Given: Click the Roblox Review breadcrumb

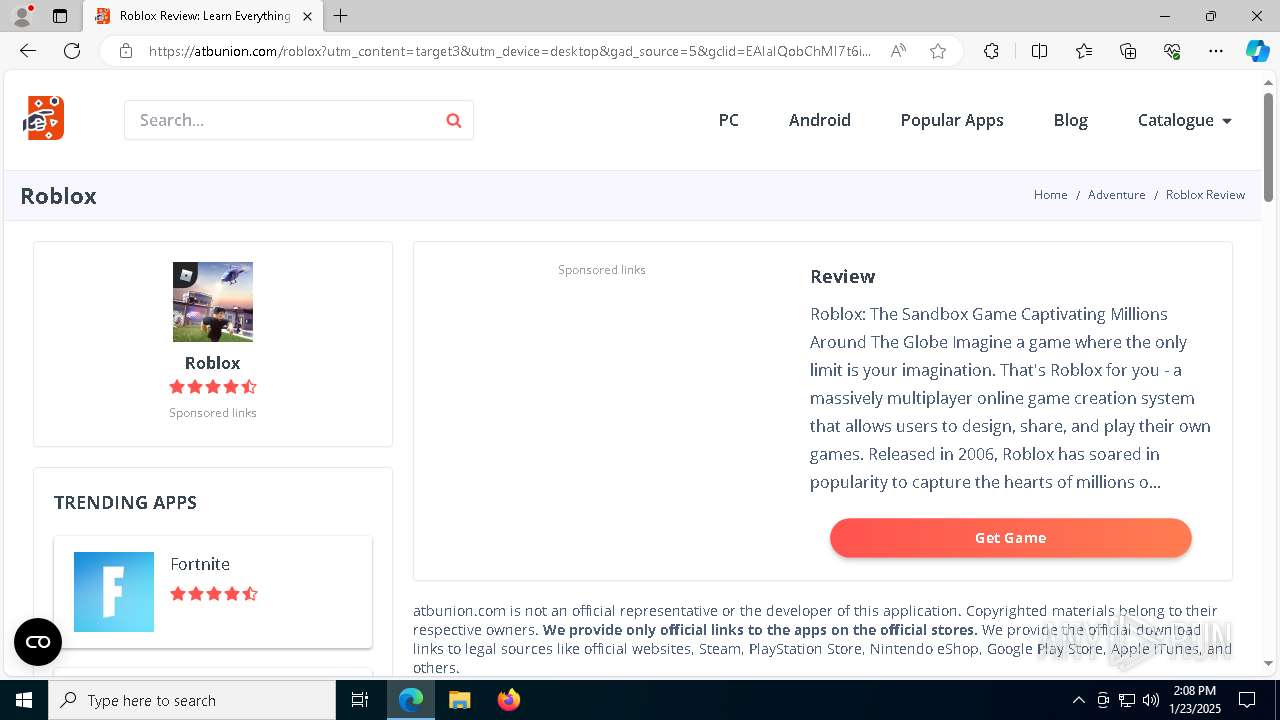Looking at the screenshot, I should (1205, 195).
